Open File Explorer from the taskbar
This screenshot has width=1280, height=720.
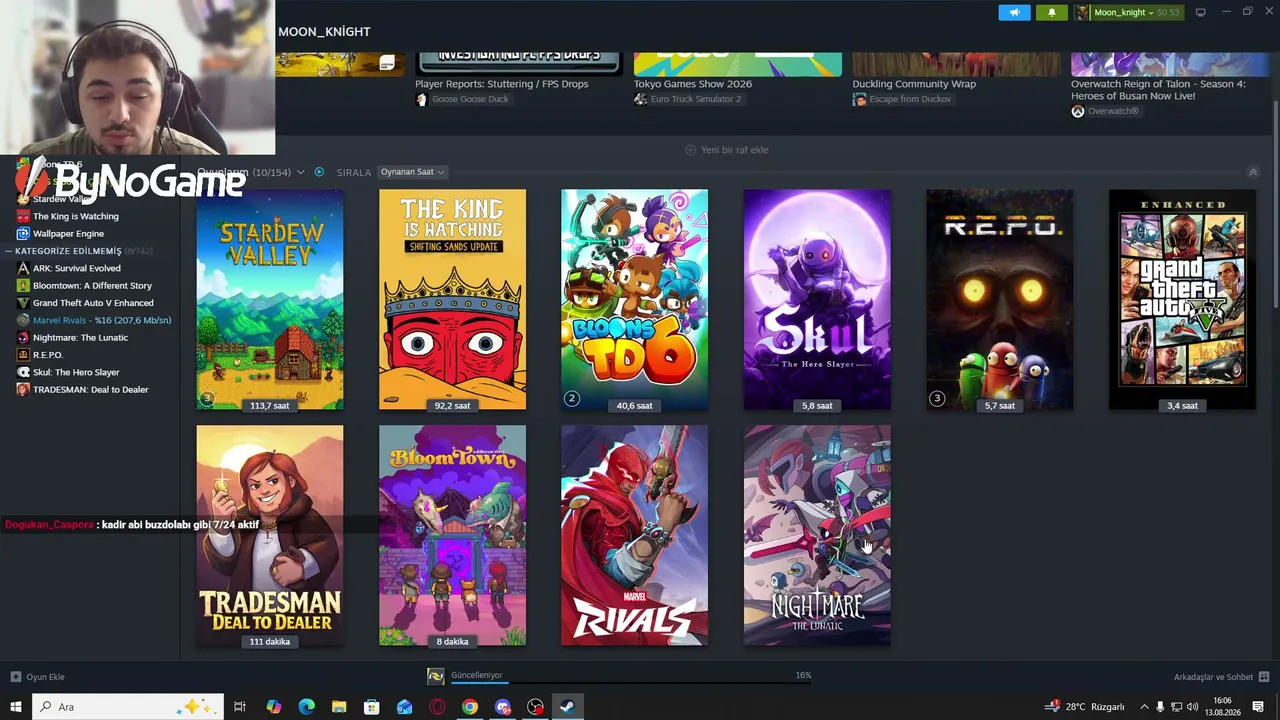pyautogui.click(x=339, y=707)
